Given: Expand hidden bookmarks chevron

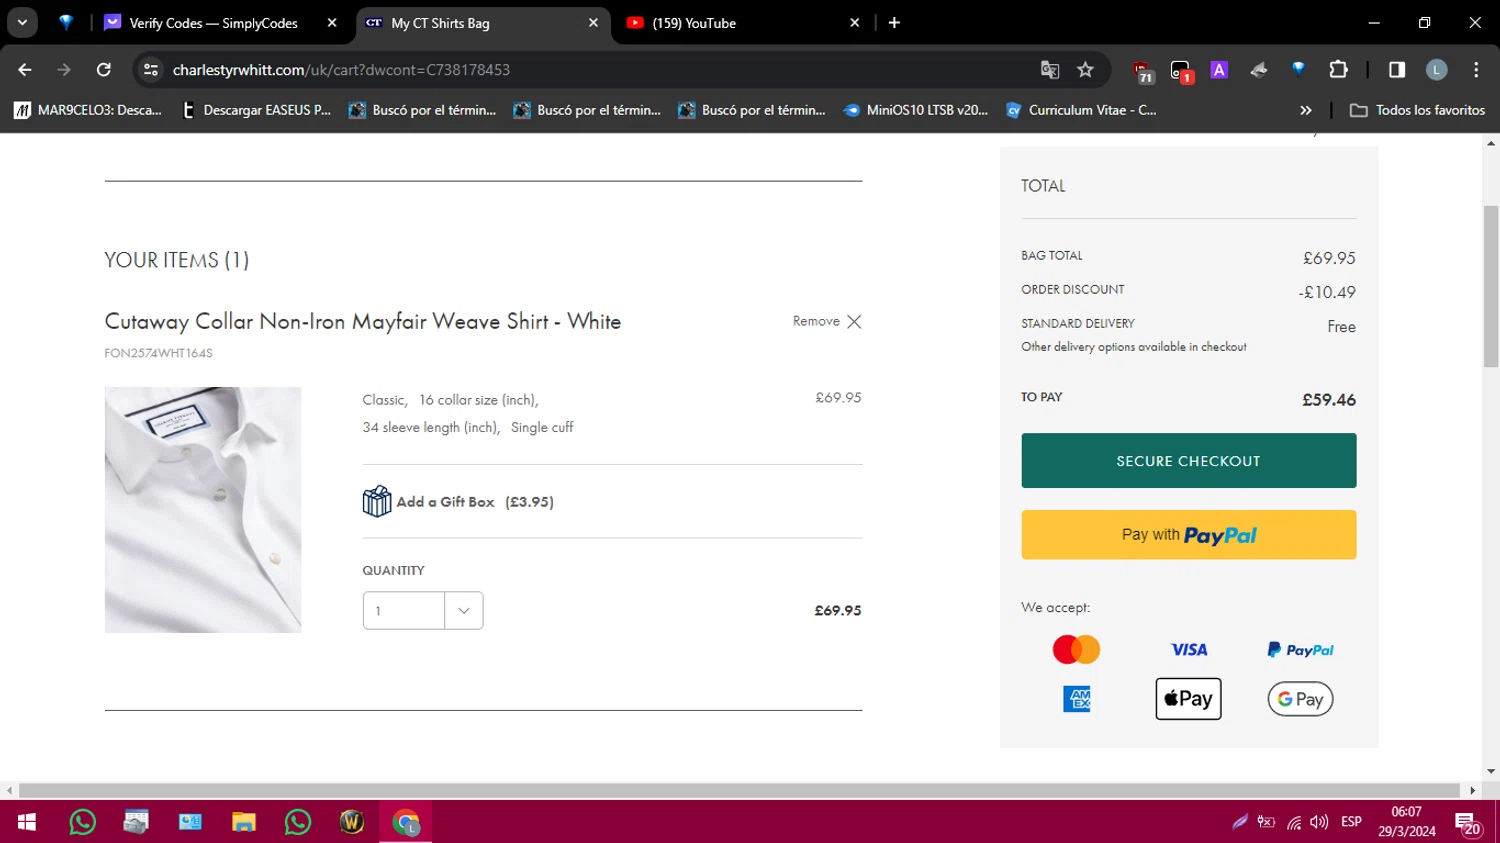Looking at the screenshot, I should [x=1305, y=110].
